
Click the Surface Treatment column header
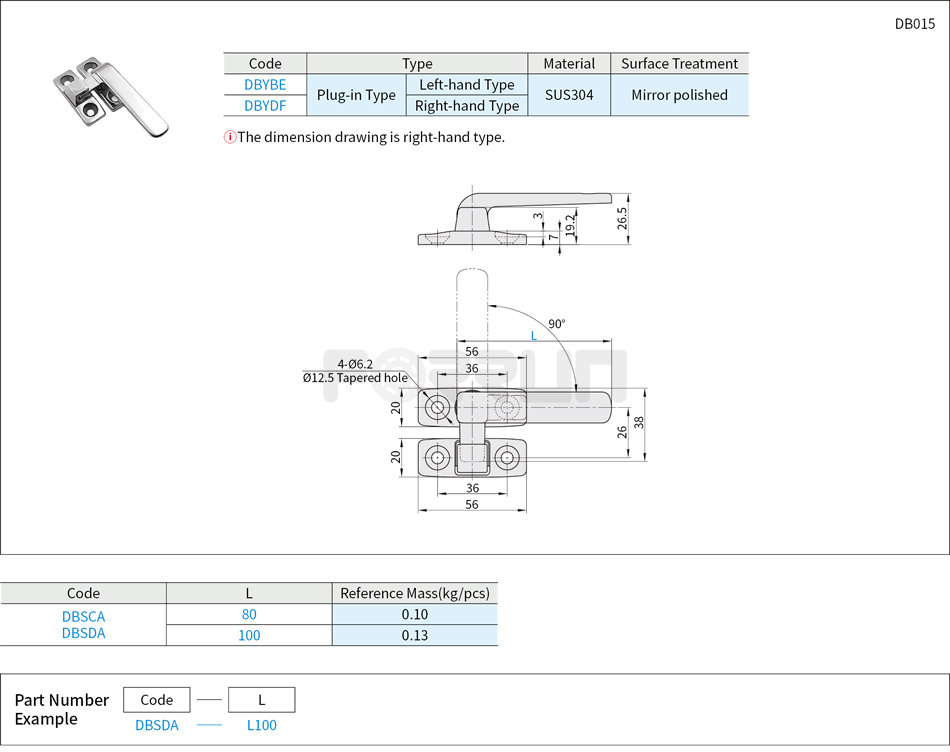679,63
